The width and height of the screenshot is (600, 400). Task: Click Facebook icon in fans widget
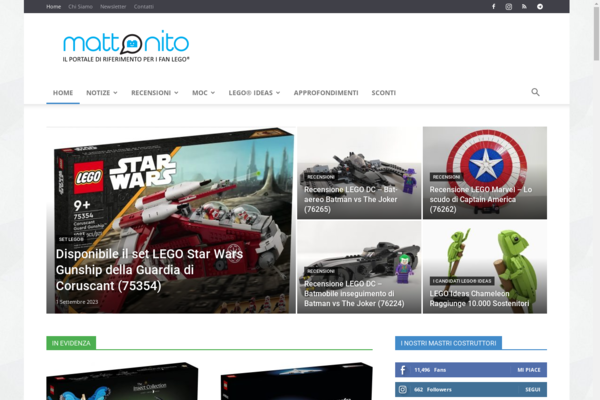(403, 370)
